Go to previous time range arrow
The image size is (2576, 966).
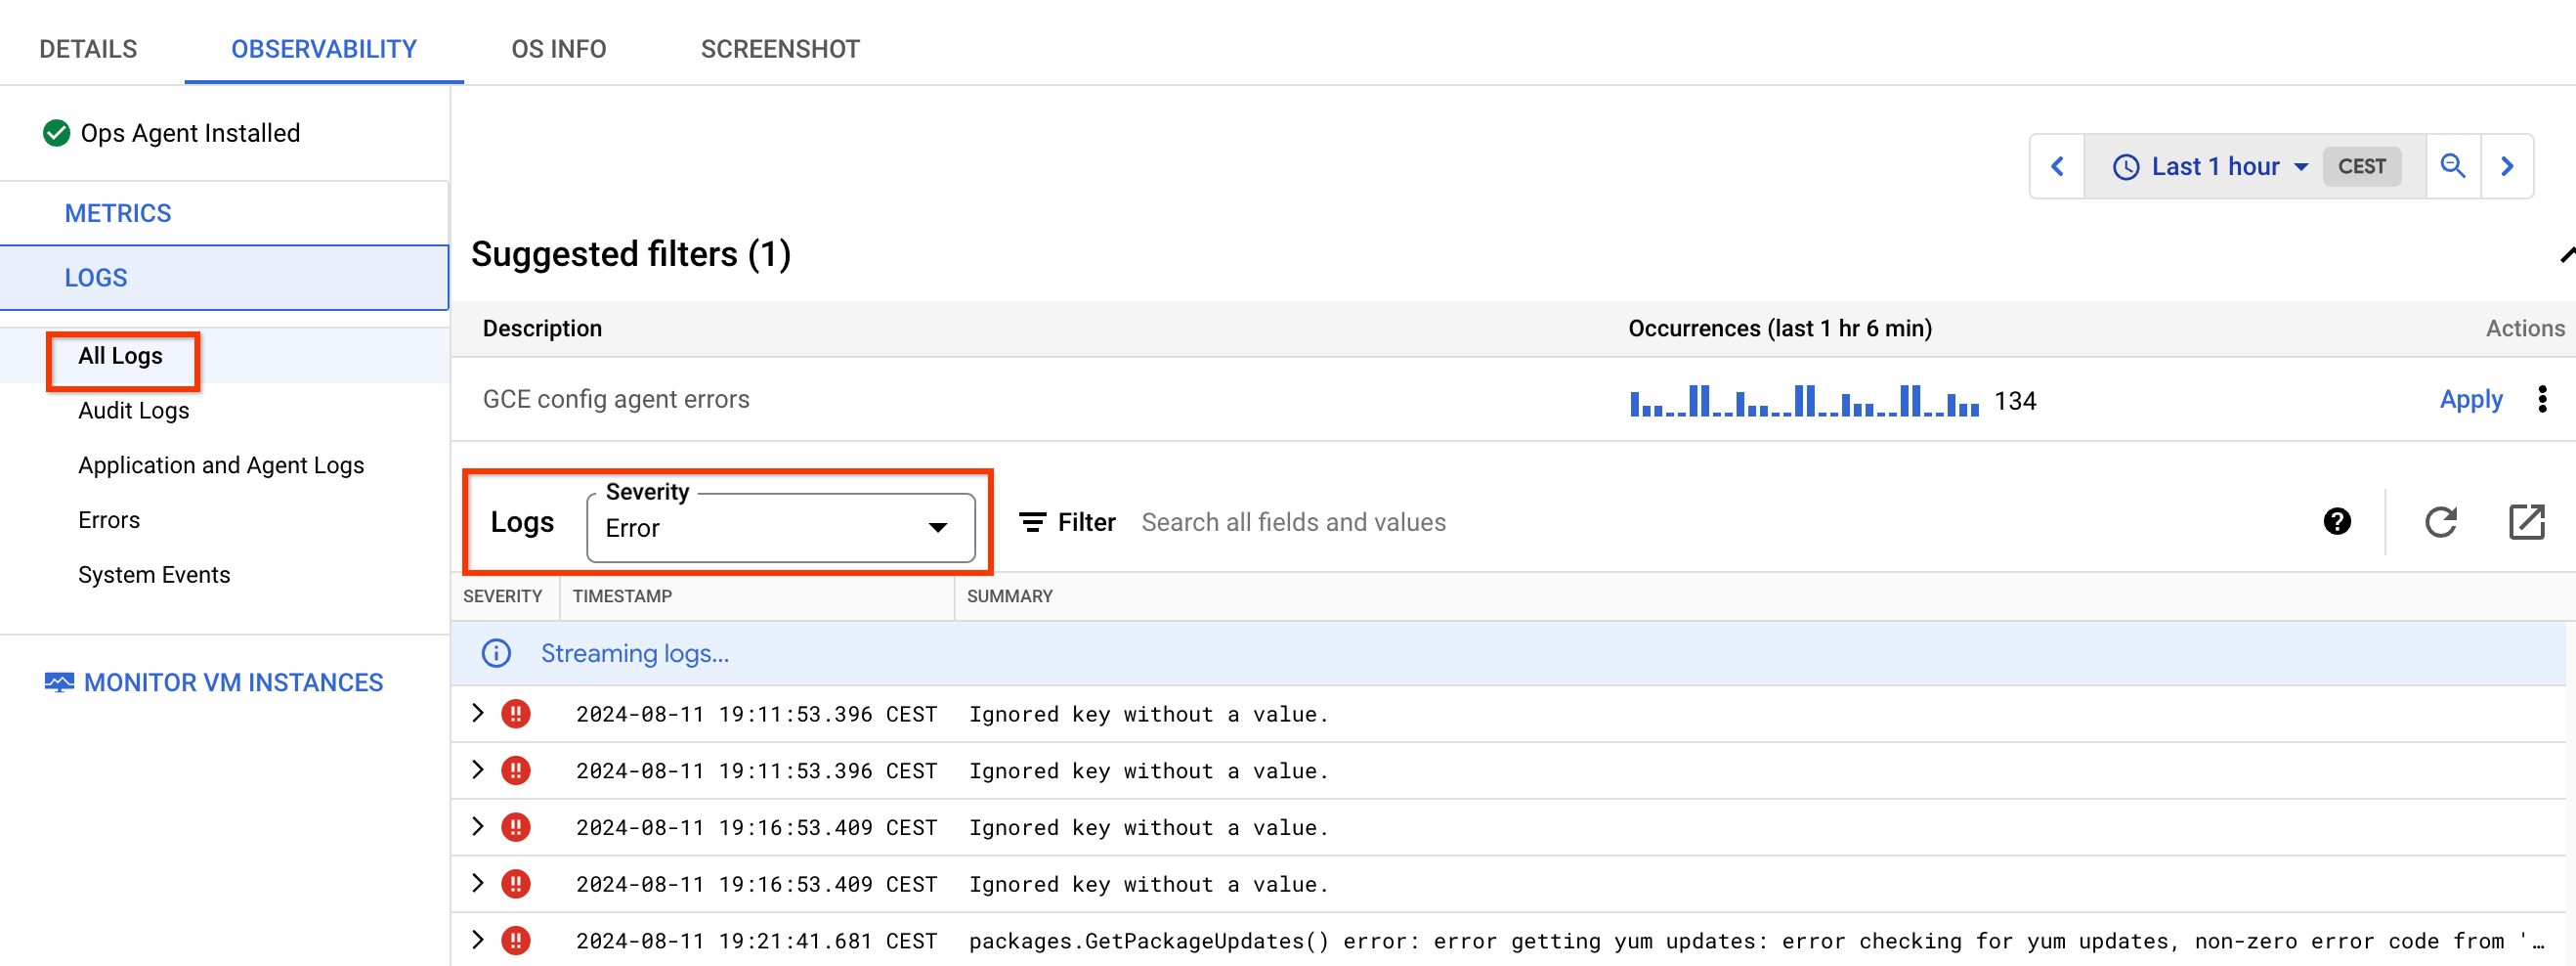(x=2057, y=166)
